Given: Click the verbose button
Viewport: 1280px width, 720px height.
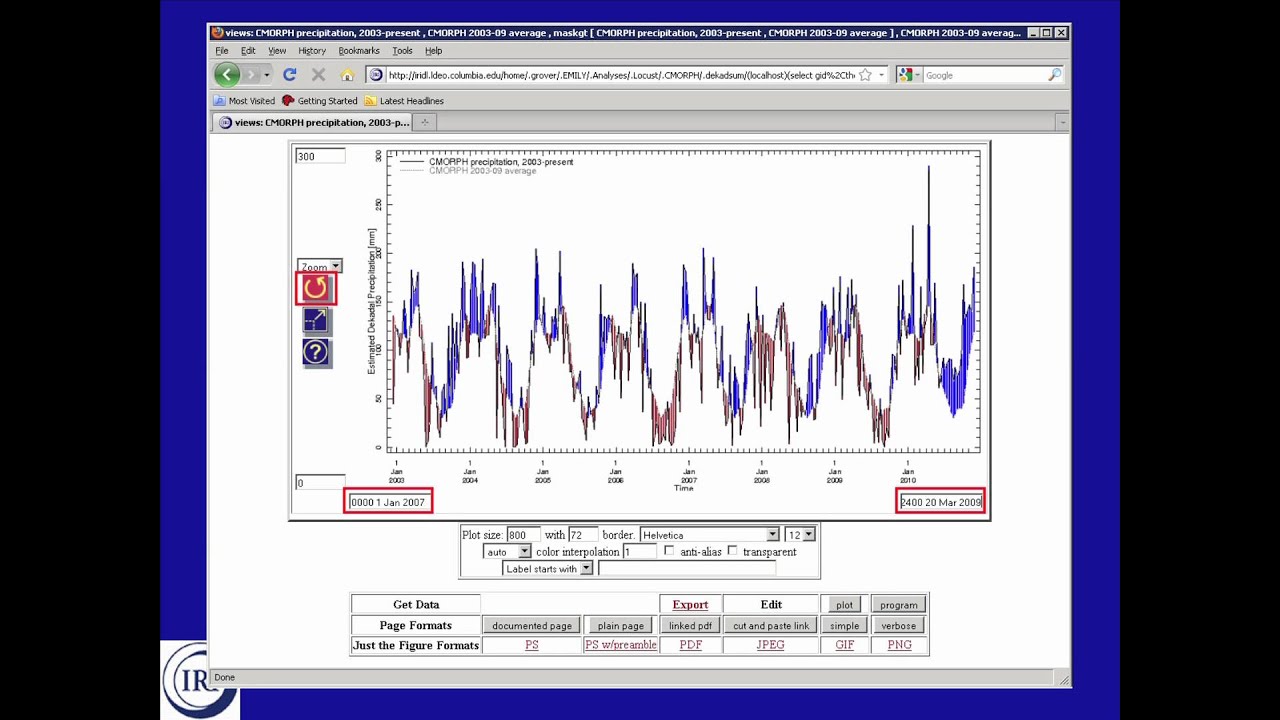Looking at the screenshot, I should 899,626.
